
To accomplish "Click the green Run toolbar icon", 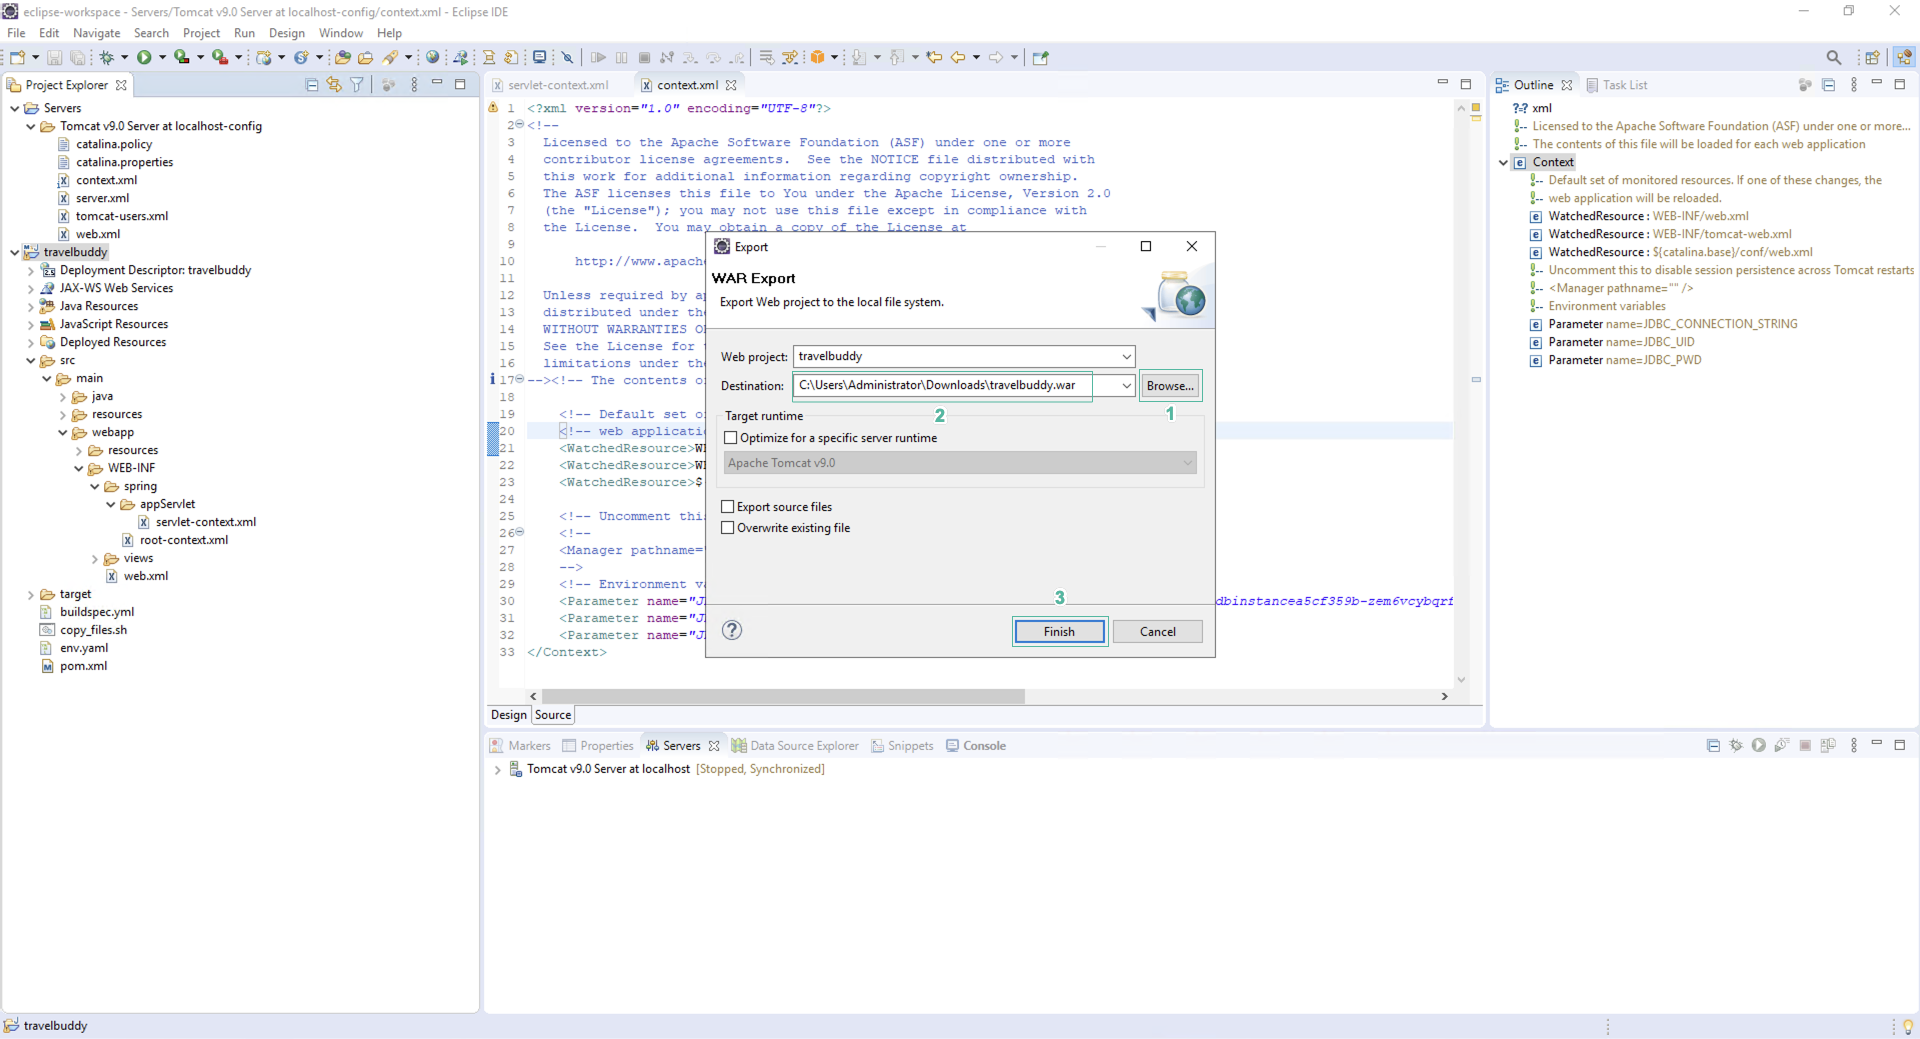I will [144, 57].
